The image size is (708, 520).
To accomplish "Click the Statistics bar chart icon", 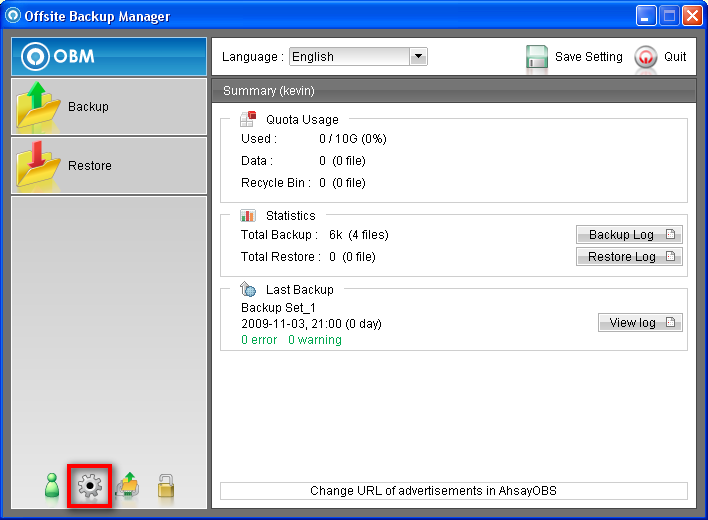I will click(248, 215).
